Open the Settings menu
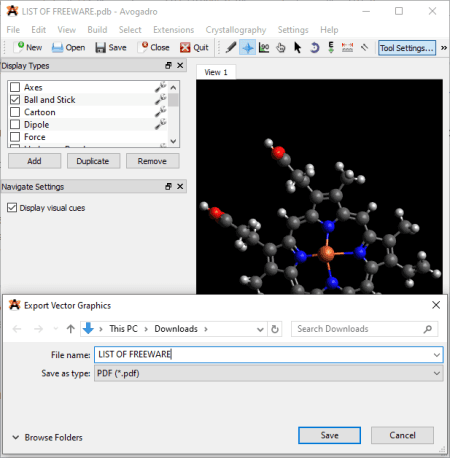Image resolution: width=450 pixels, height=458 pixels. 293,30
